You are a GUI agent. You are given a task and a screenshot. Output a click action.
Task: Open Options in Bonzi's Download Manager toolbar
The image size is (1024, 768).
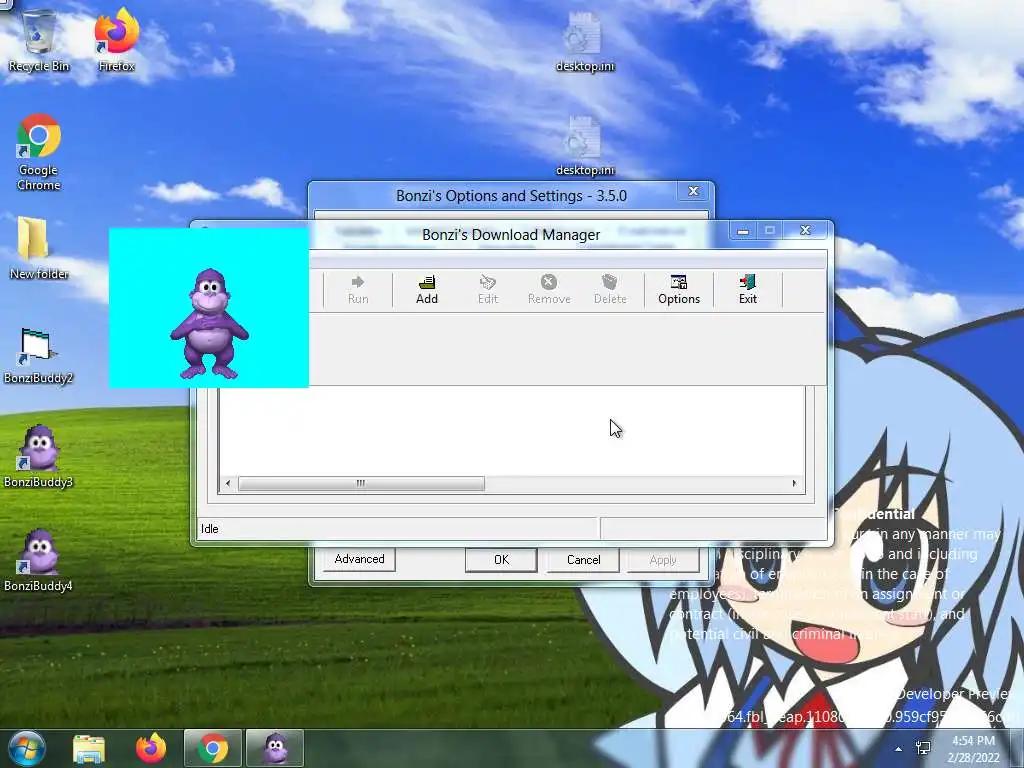pos(679,289)
